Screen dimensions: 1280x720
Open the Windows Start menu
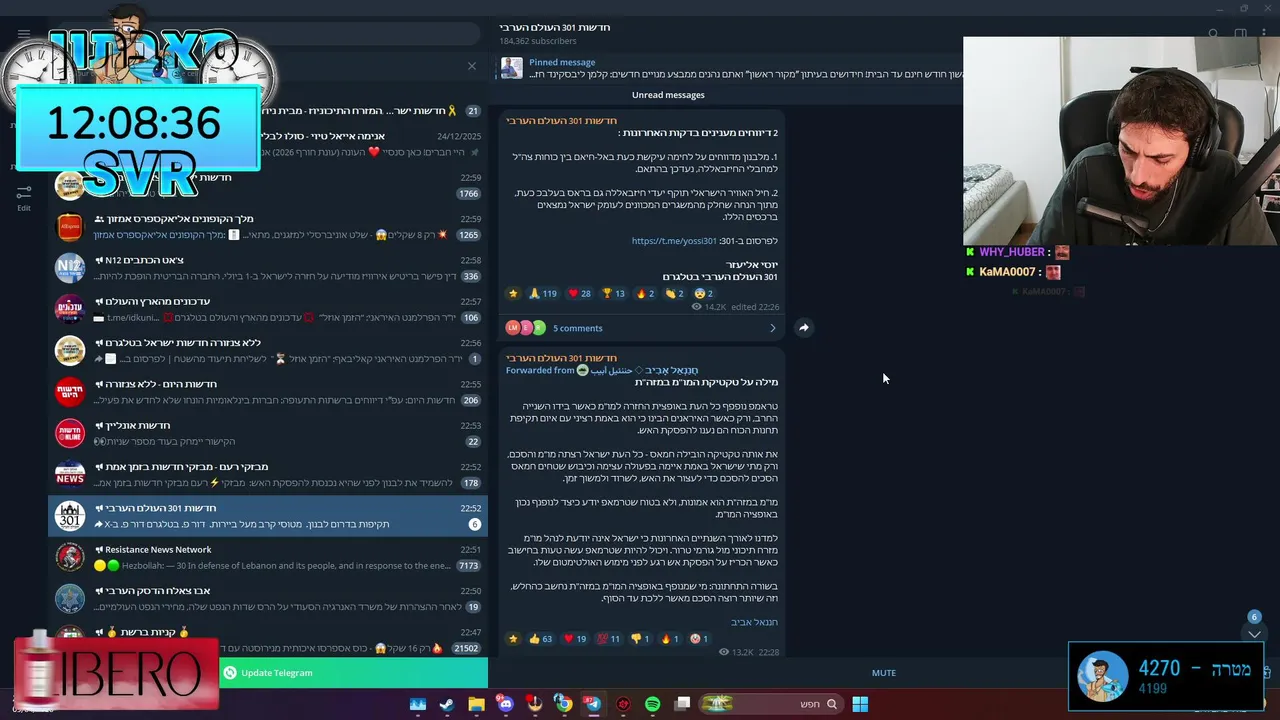tap(860, 704)
